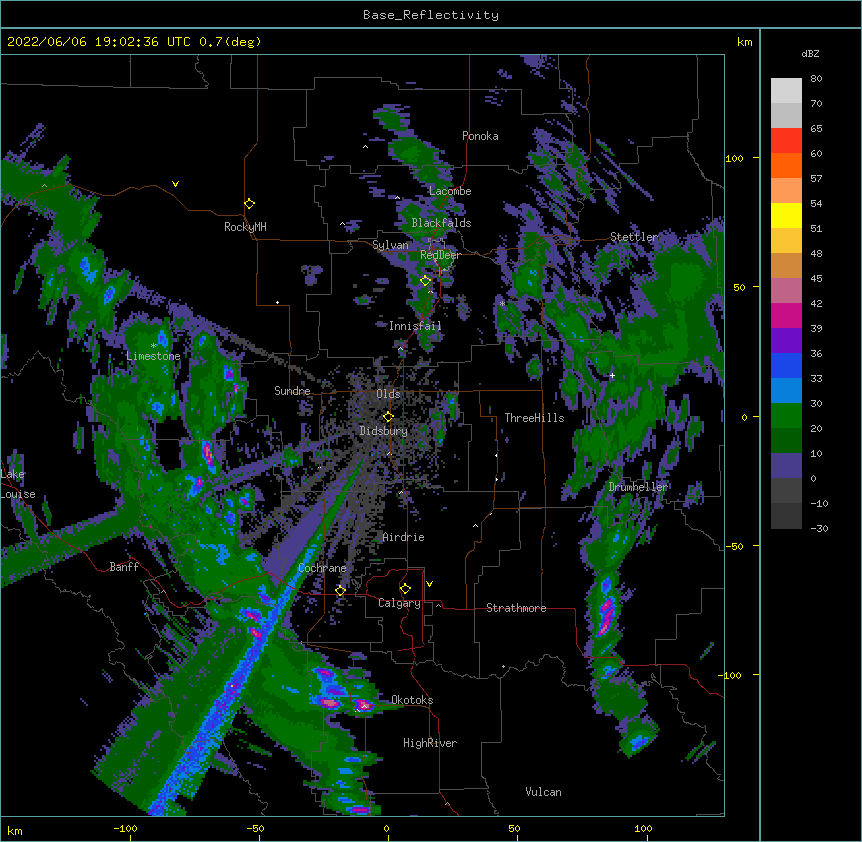Click the Didsbury town label
862x842 pixels.
(384, 431)
